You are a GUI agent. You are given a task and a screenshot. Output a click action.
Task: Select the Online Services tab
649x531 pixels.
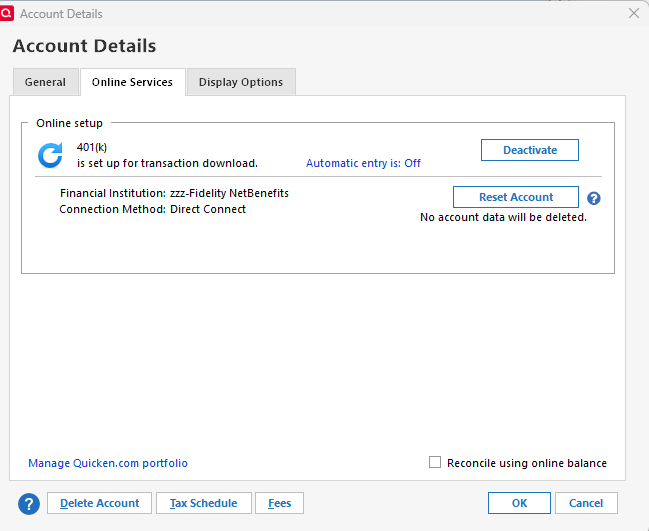(132, 82)
